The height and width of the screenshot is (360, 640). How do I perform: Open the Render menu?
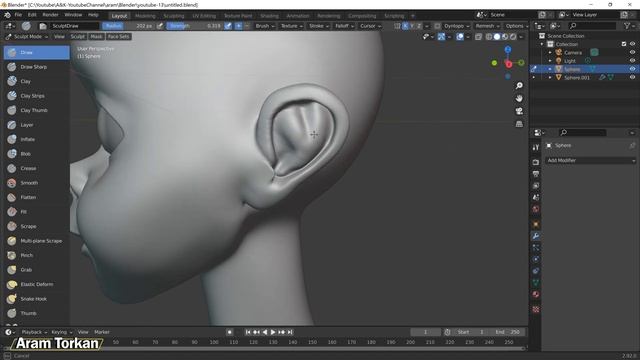pyautogui.click(x=50, y=15)
